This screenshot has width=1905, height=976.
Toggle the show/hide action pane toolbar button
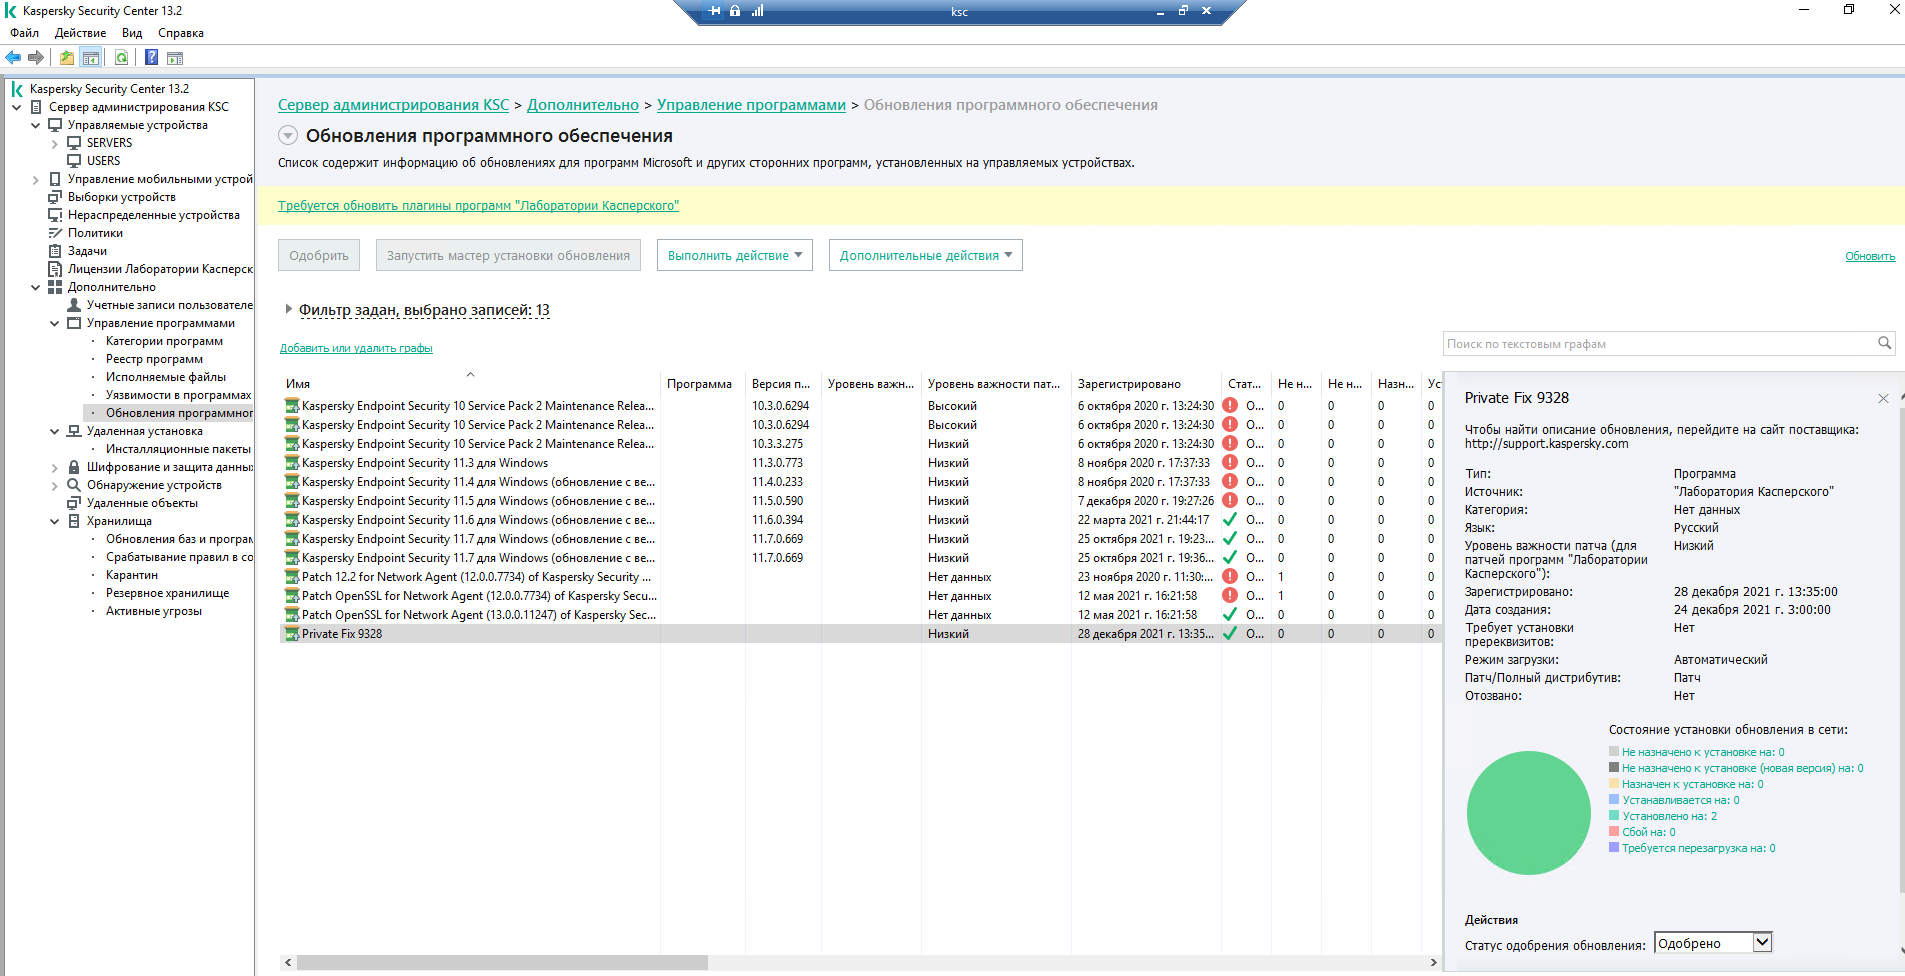175,58
